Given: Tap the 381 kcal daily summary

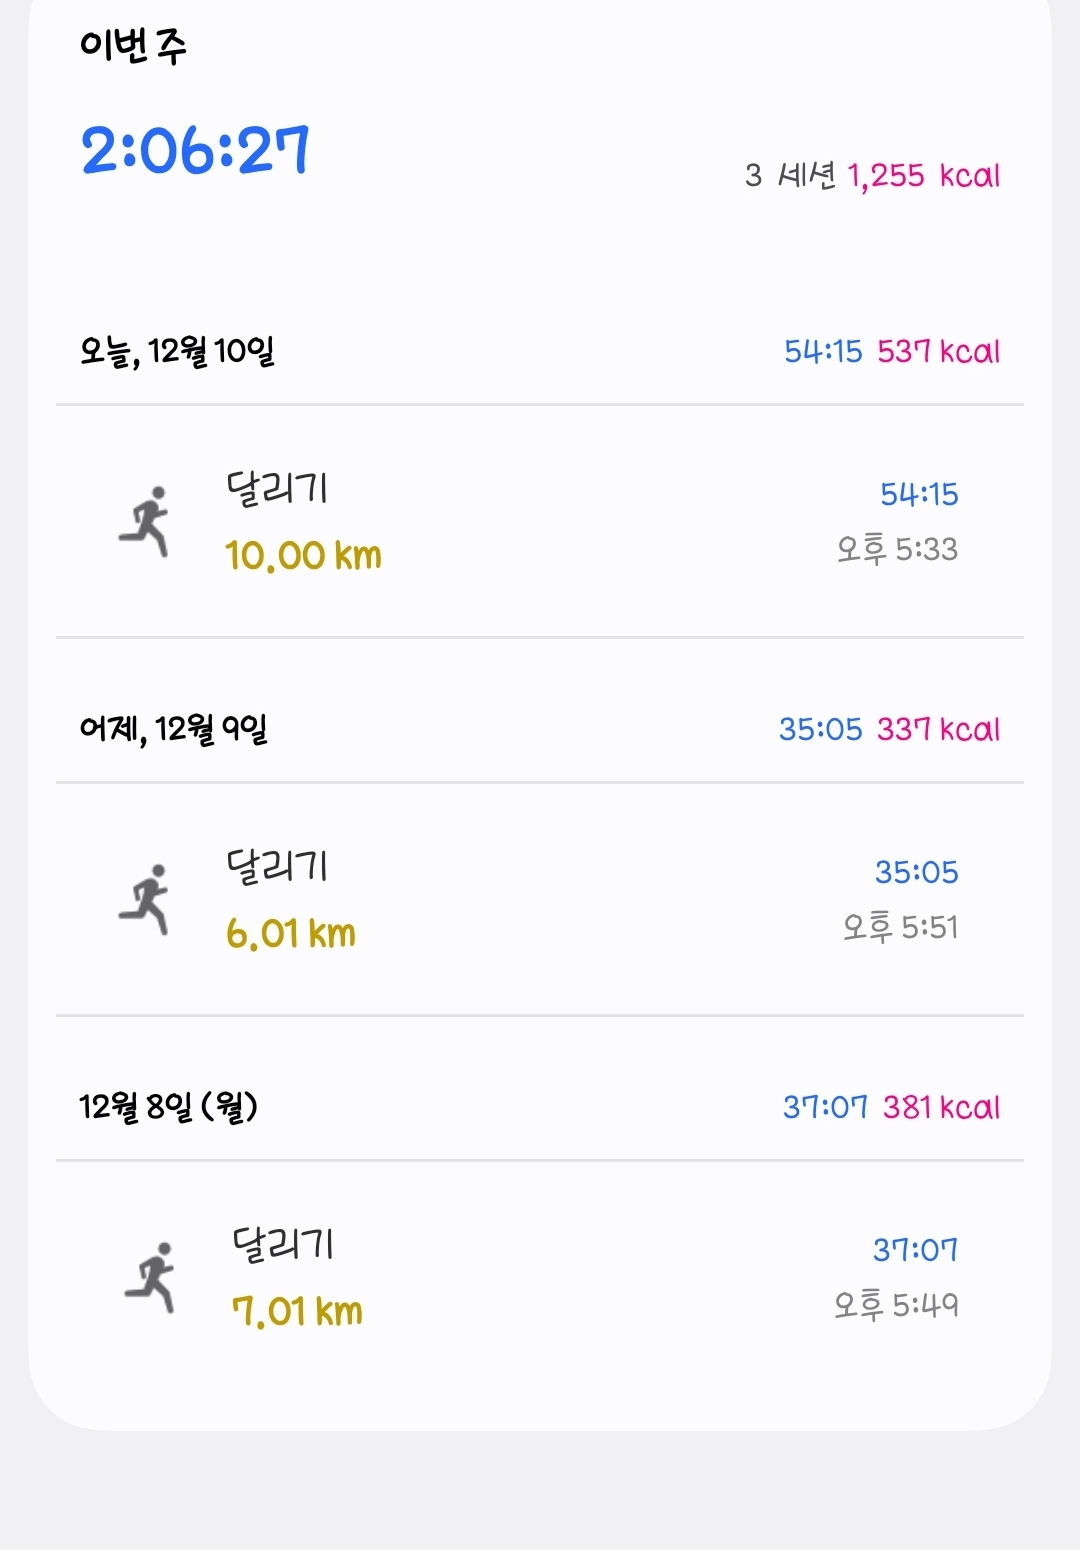Looking at the screenshot, I should pos(941,1107).
